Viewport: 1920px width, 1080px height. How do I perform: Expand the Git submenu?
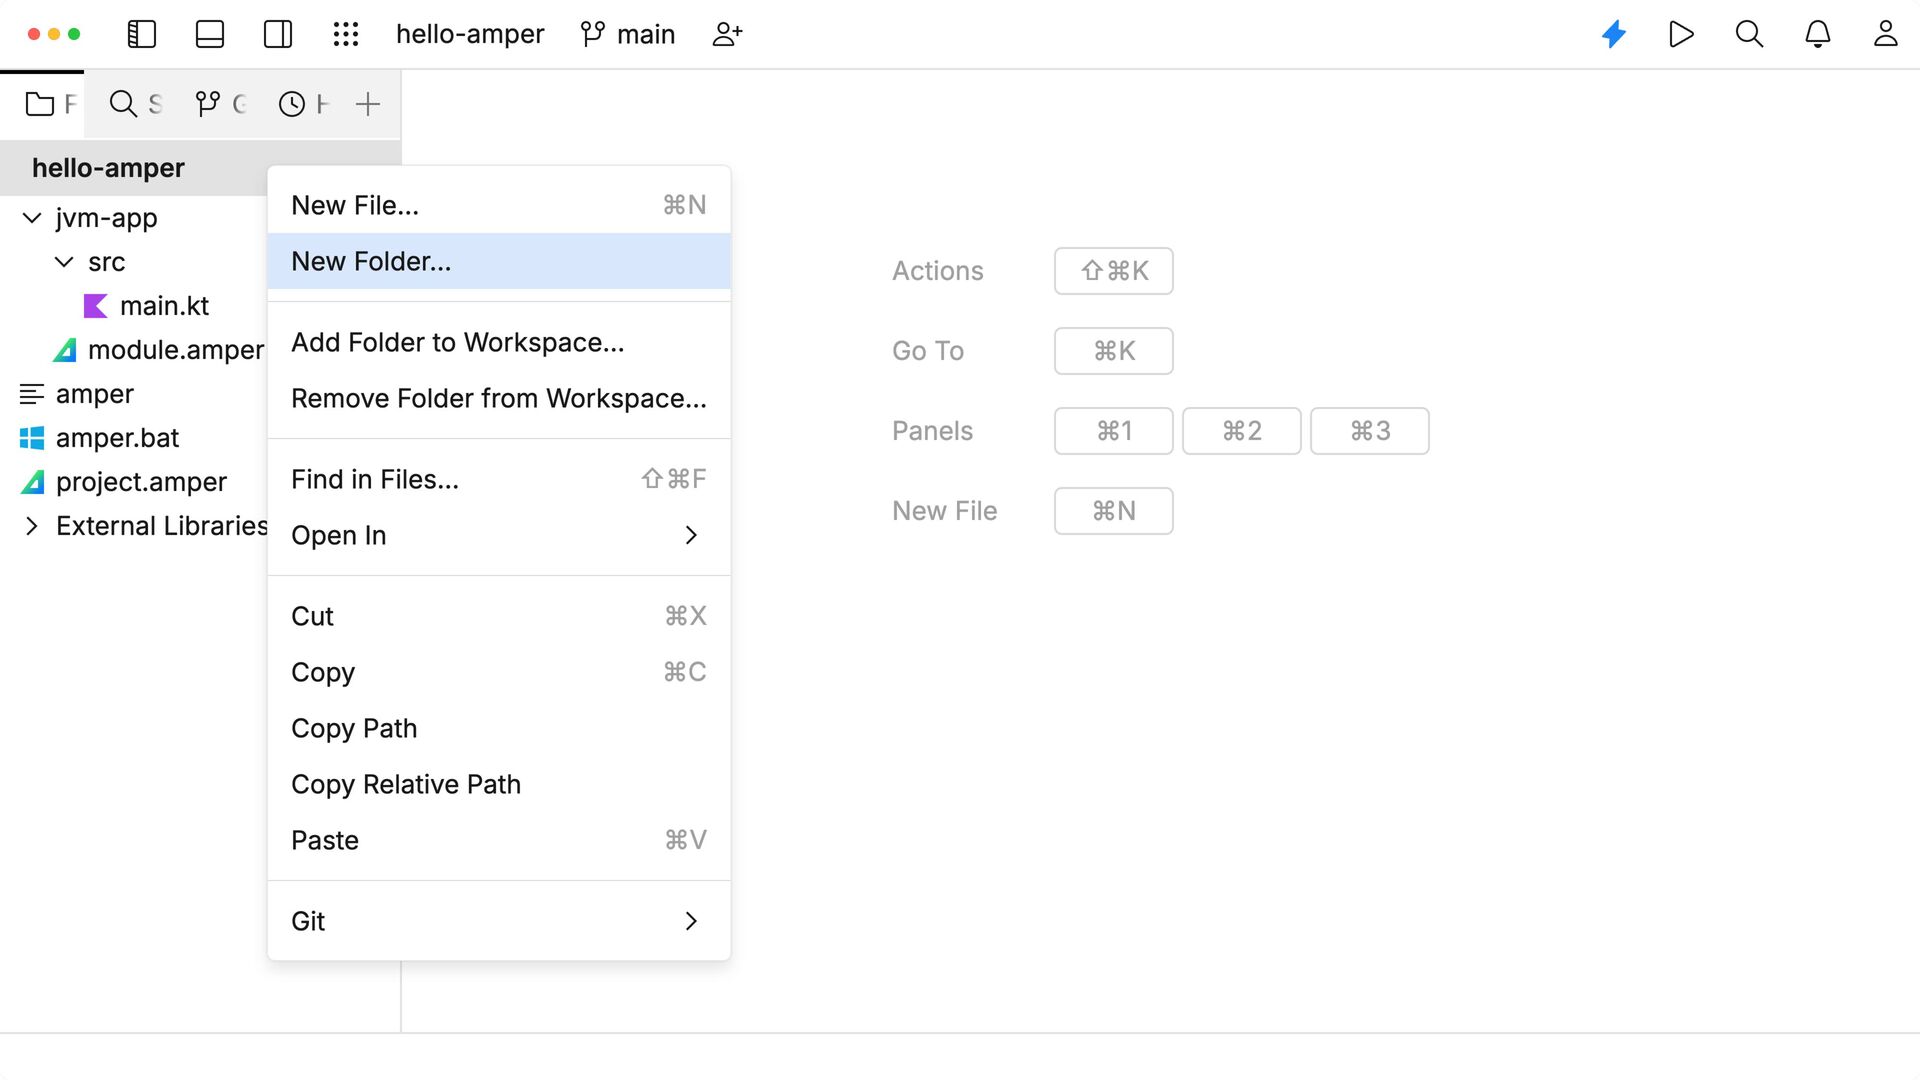pos(499,921)
